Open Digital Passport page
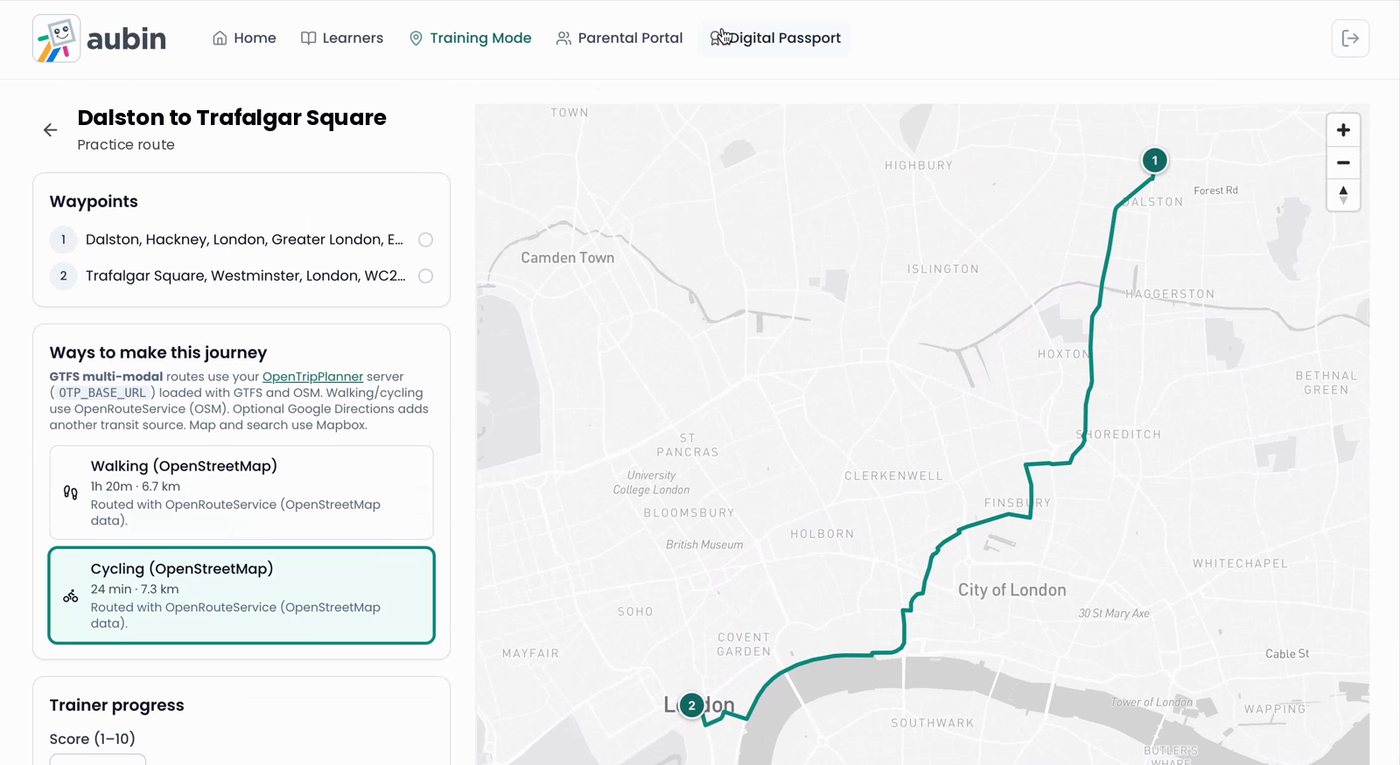Image resolution: width=1400 pixels, height=765 pixels. 775,38
